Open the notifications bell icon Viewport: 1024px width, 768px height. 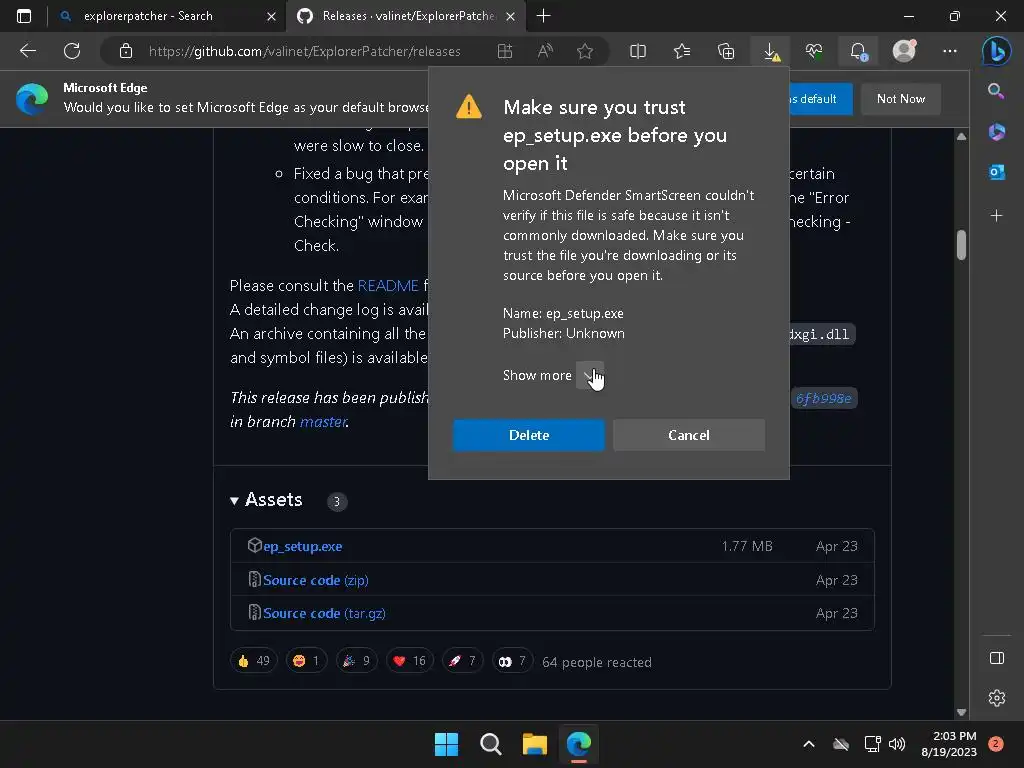point(859,51)
